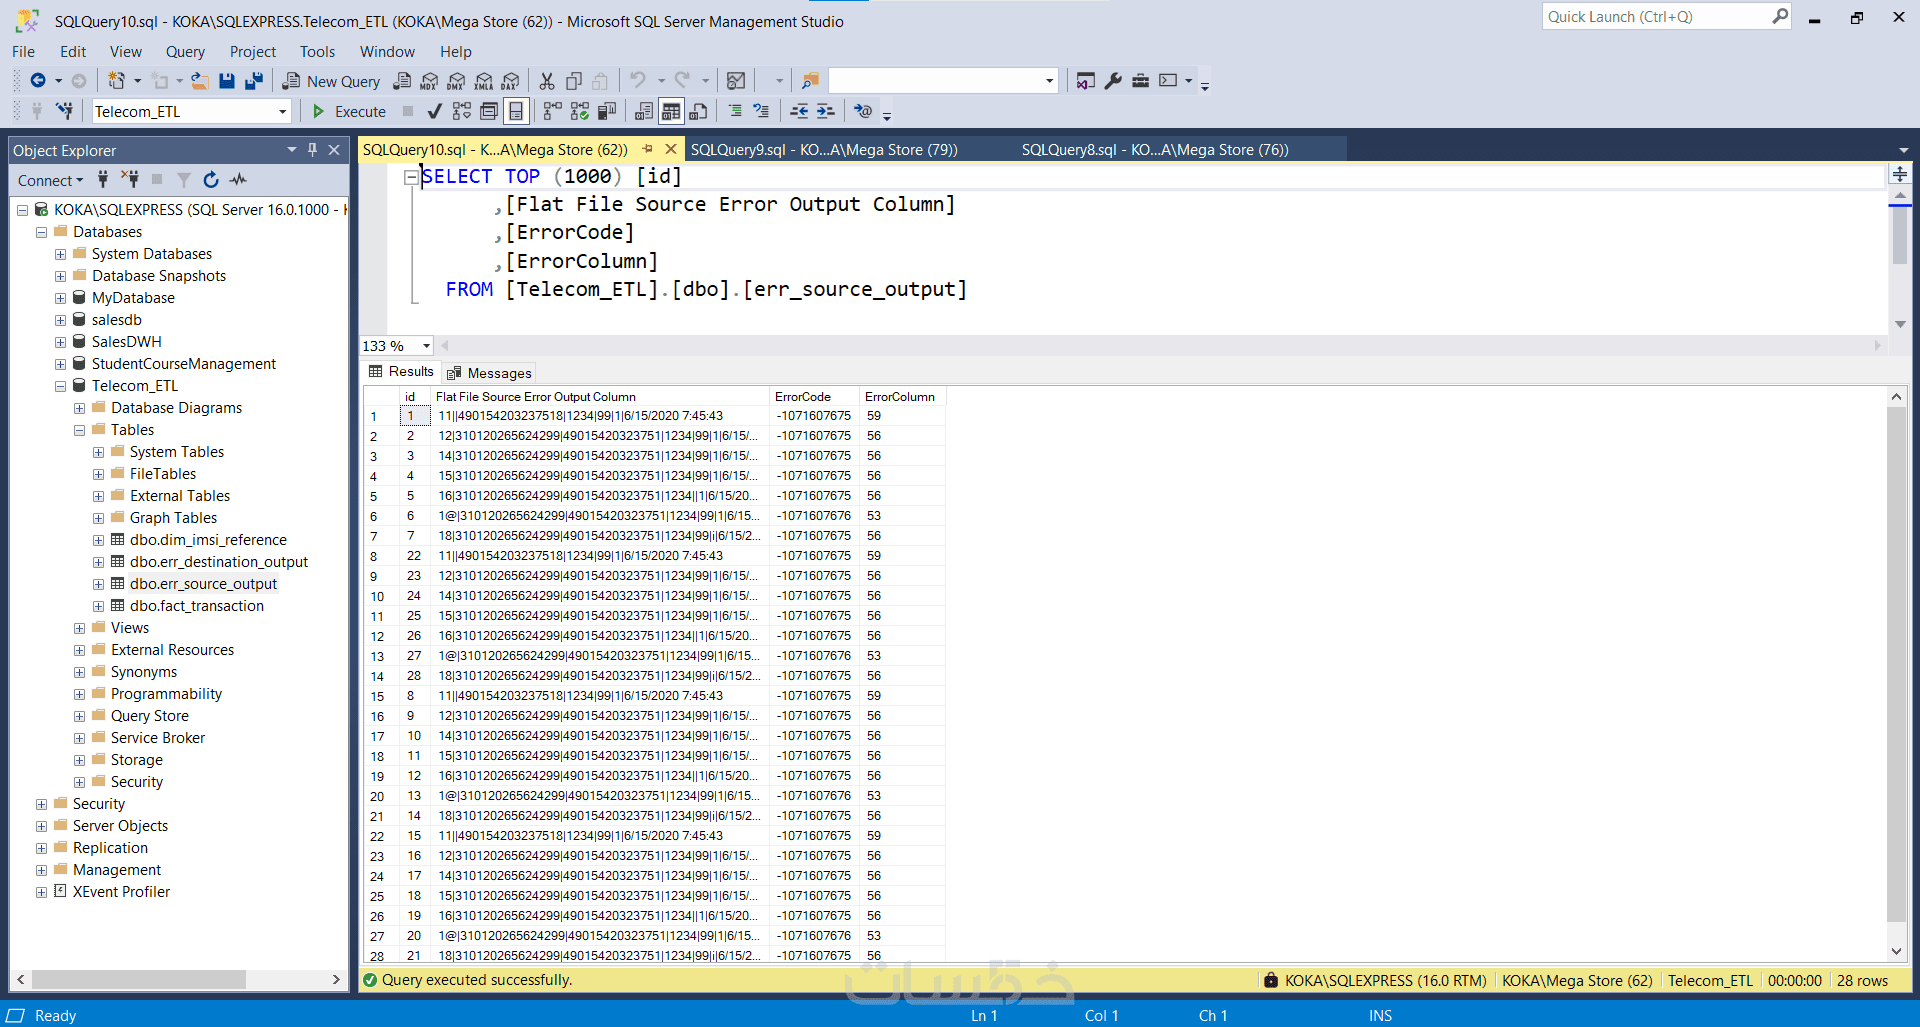Click the DAX query icon
1920x1027 pixels.
click(x=510, y=81)
